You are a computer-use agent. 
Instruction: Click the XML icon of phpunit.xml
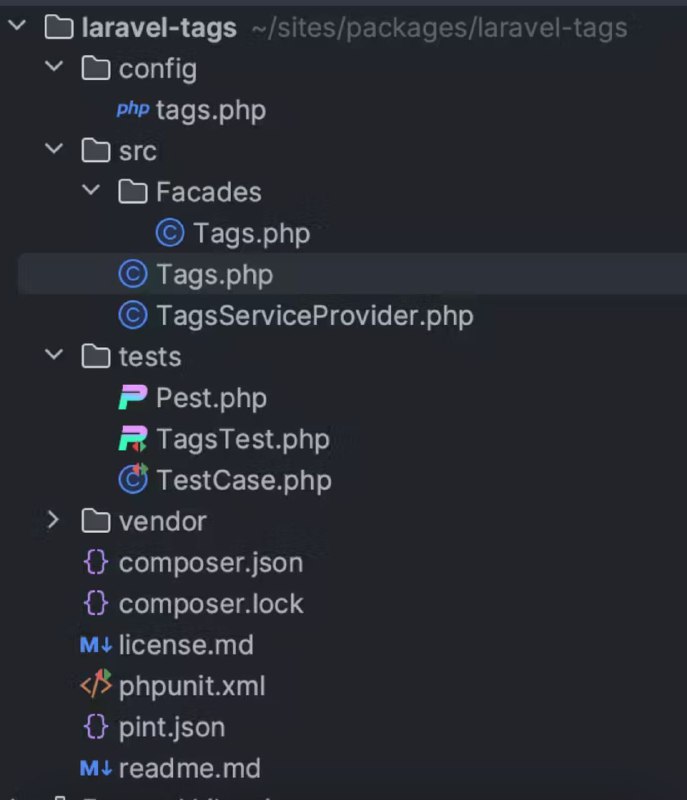(96, 684)
